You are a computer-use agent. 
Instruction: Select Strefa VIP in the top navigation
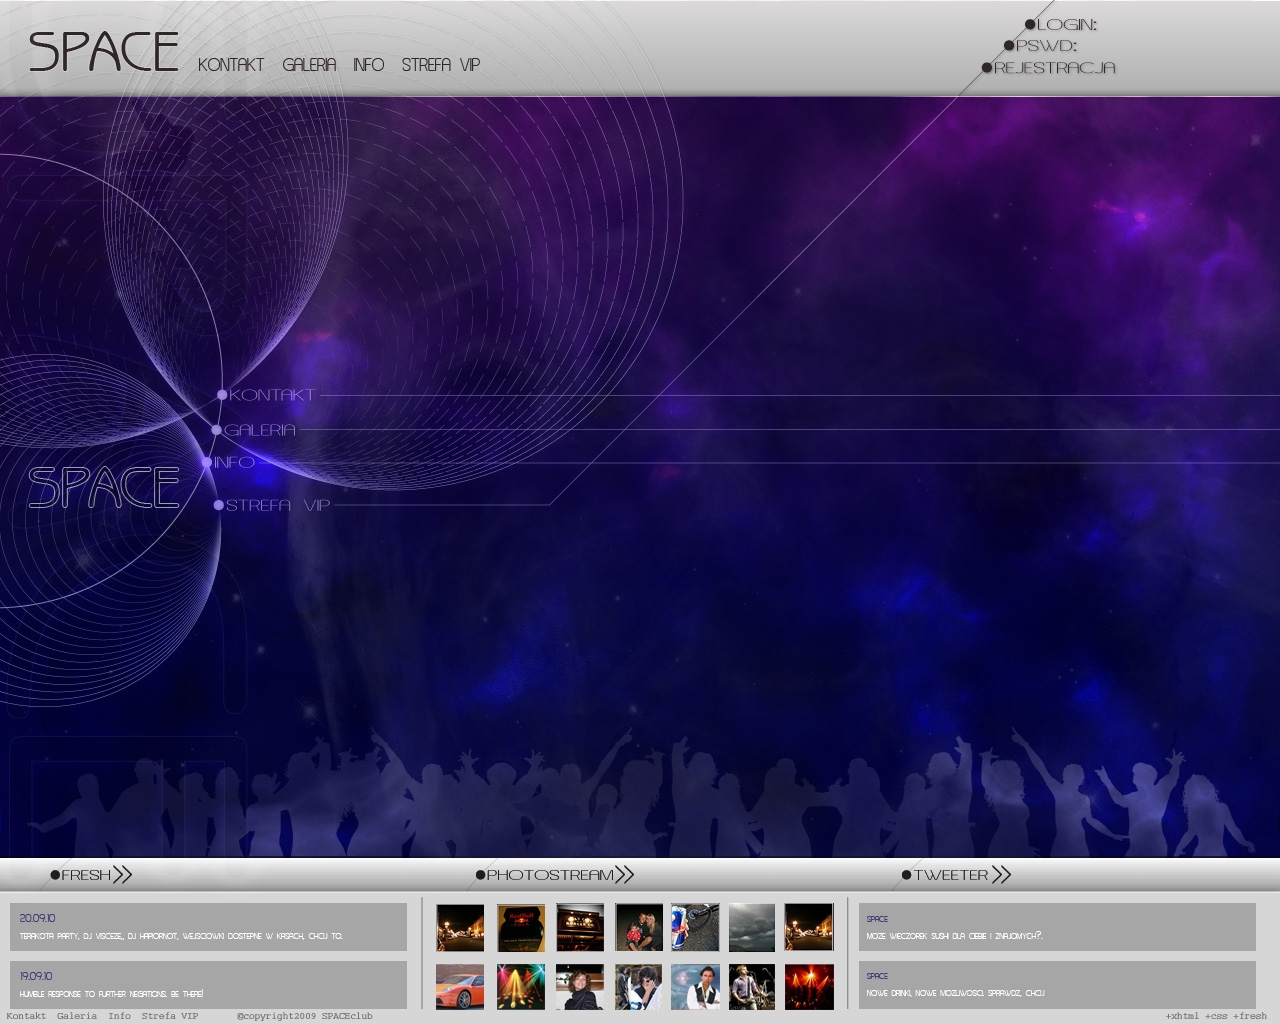coord(441,64)
